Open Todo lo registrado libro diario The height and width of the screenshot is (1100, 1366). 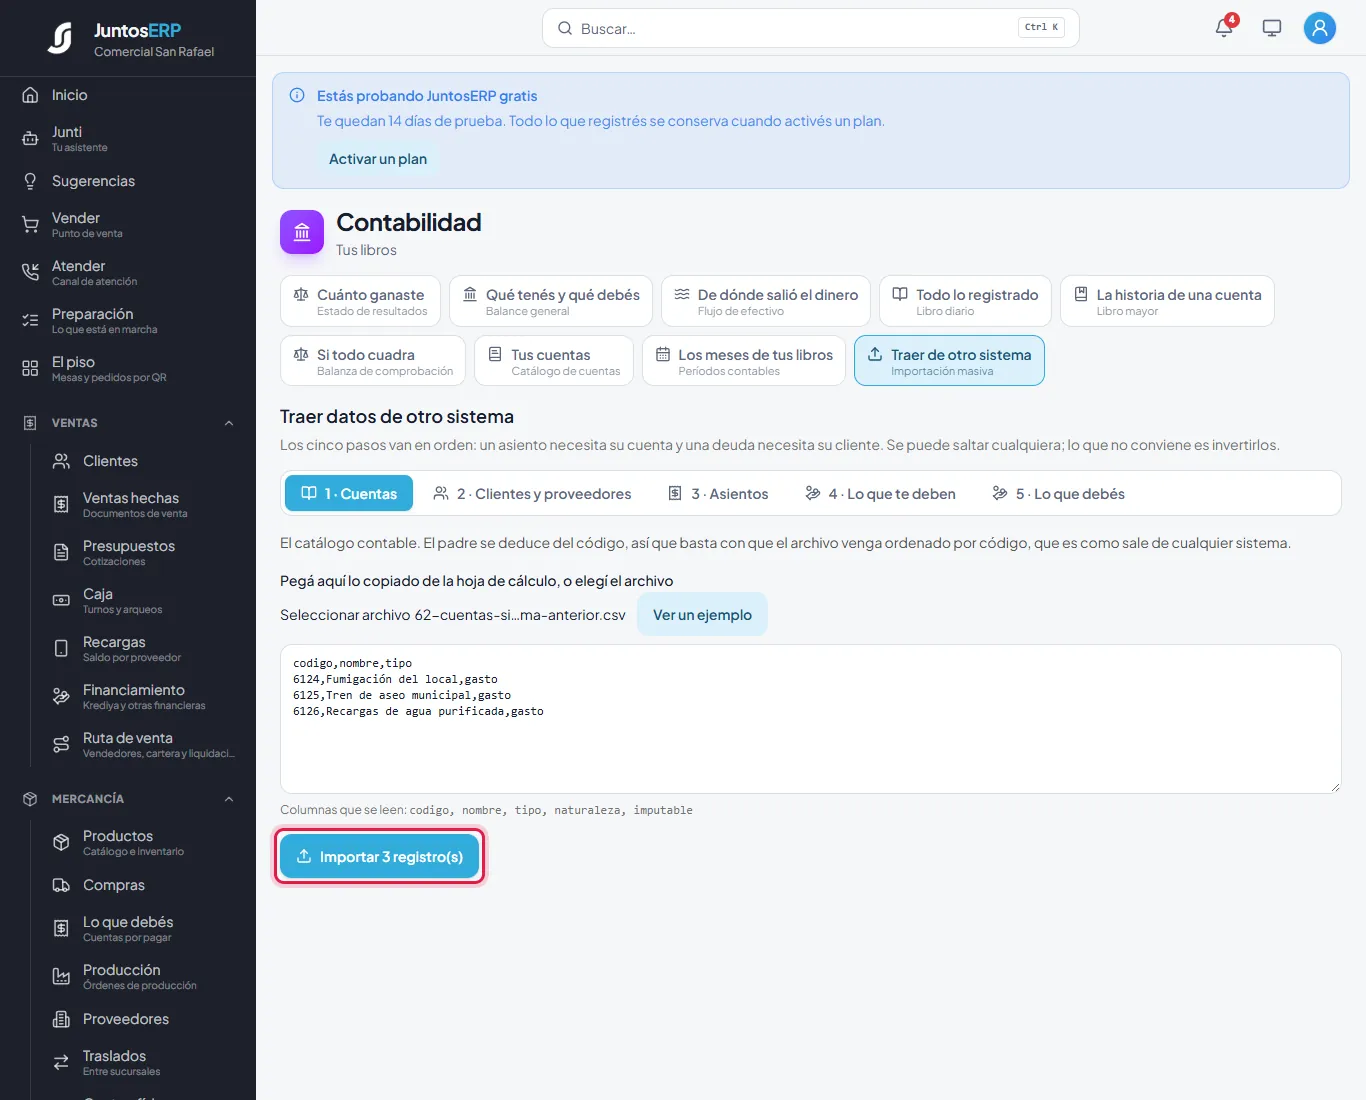point(965,301)
